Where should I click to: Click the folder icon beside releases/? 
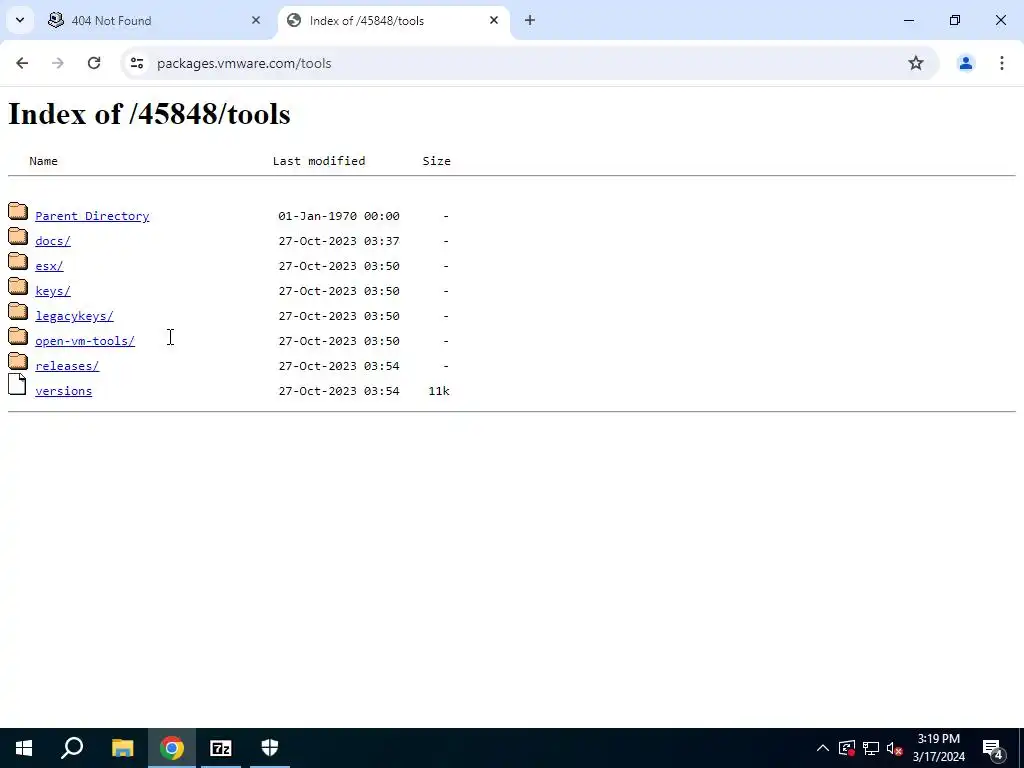[18, 360]
